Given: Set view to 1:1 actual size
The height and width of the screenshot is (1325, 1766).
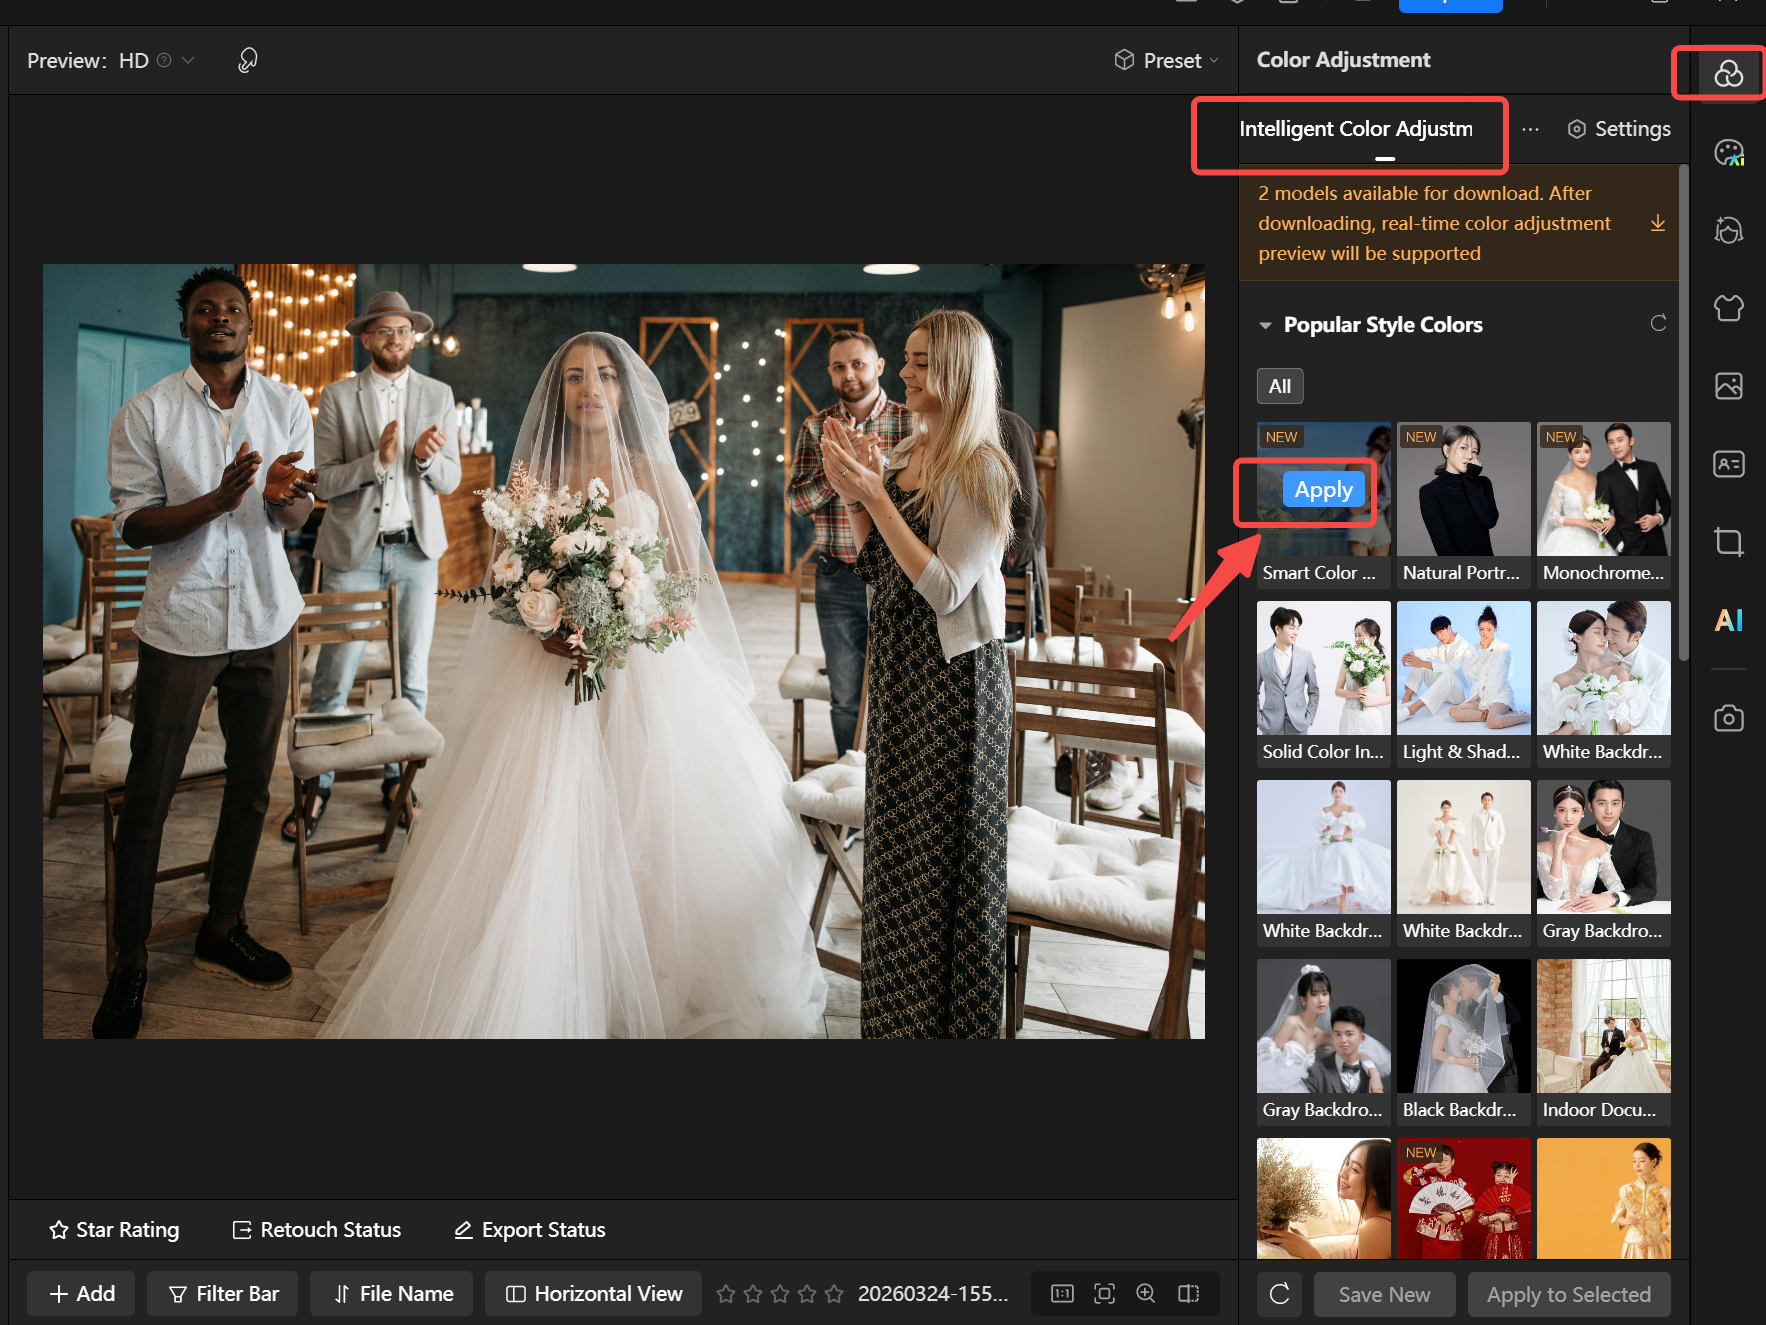Looking at the screenshot, I should 1062,1293.
